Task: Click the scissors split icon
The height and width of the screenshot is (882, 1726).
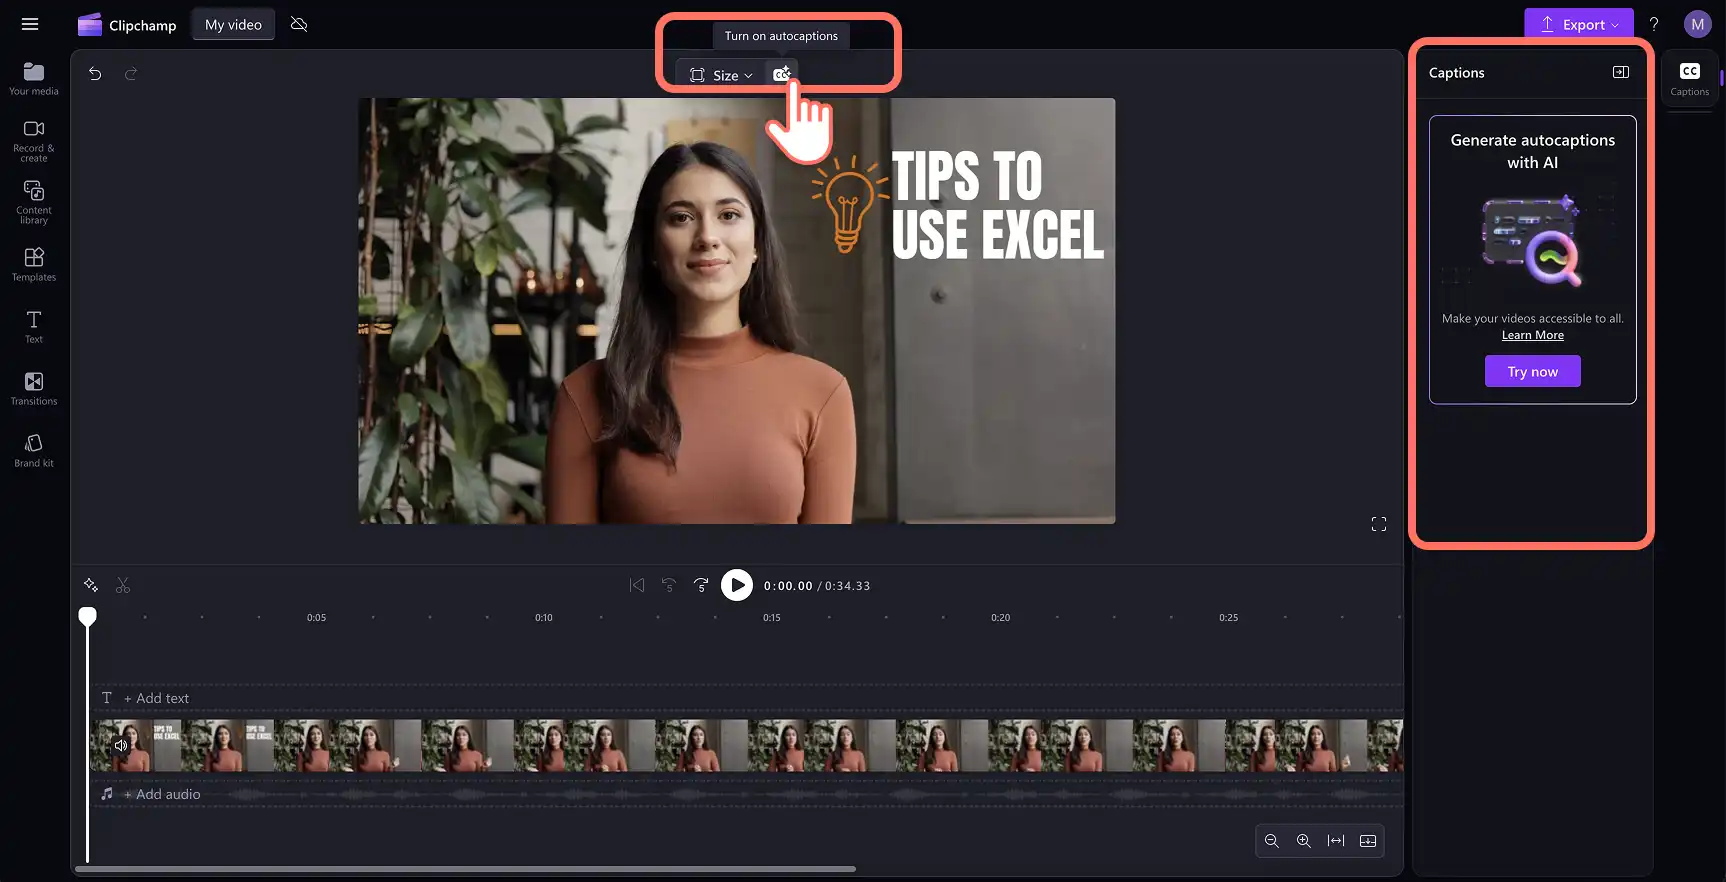Action: point(123,586)
